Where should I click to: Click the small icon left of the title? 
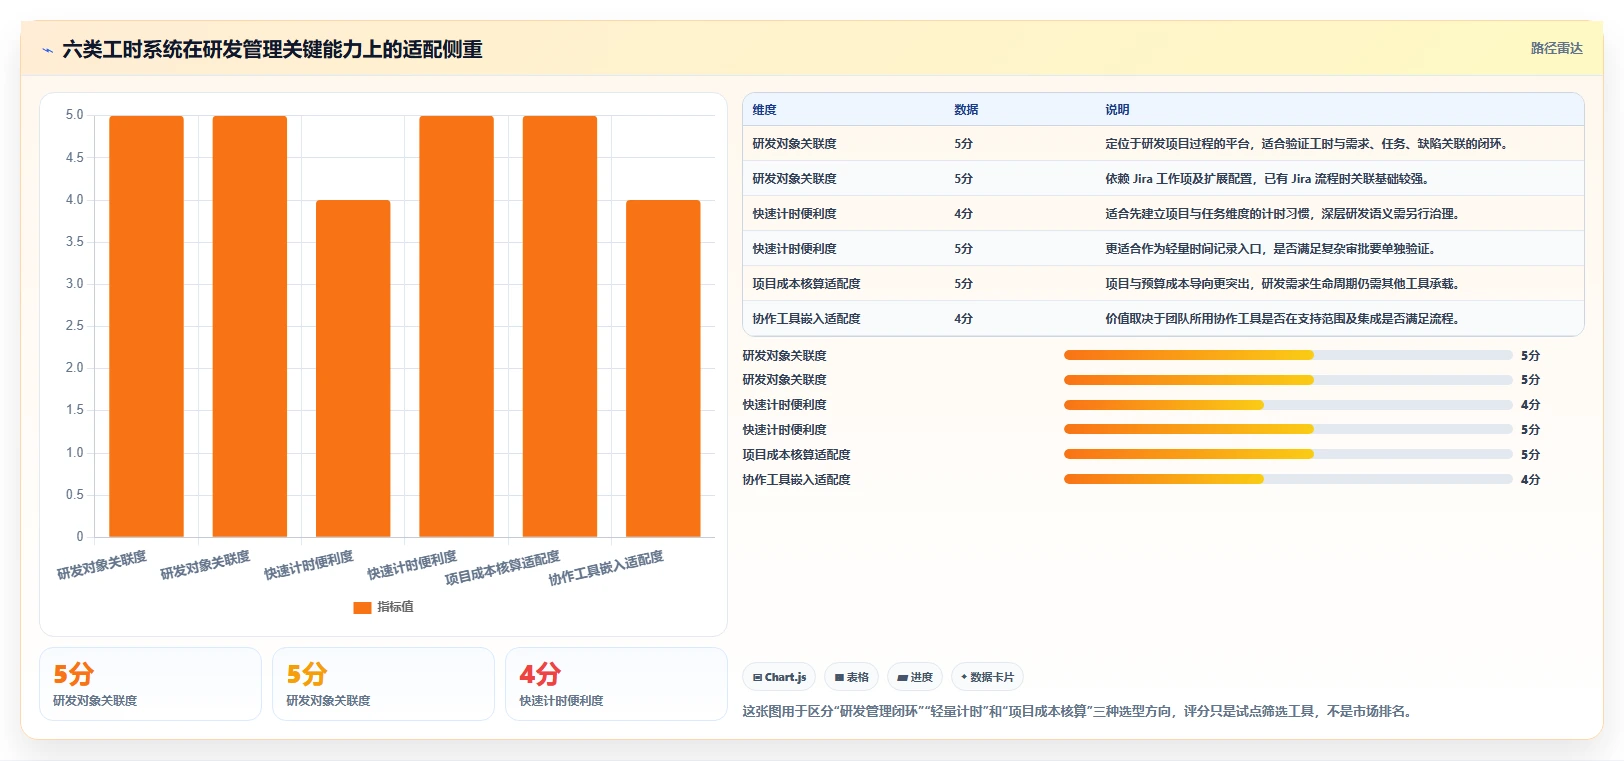pos(47,50)
